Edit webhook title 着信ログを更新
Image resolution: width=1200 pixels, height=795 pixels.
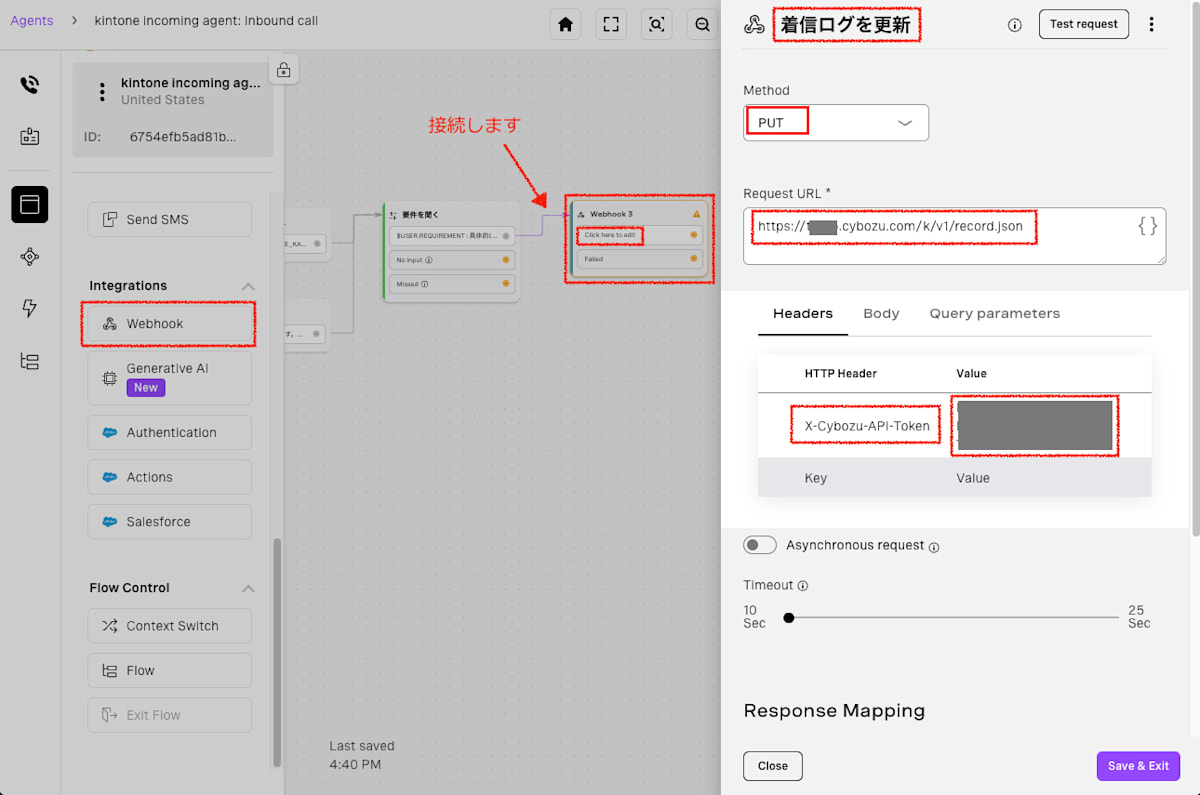(846, 25)
